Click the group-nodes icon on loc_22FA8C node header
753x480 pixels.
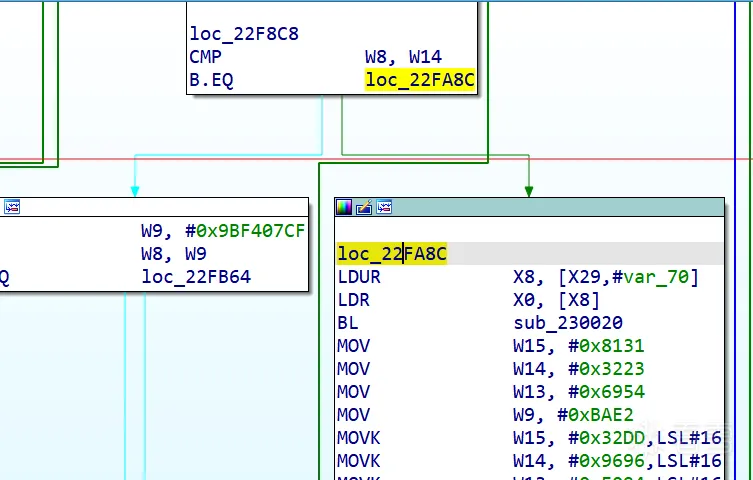384,207
